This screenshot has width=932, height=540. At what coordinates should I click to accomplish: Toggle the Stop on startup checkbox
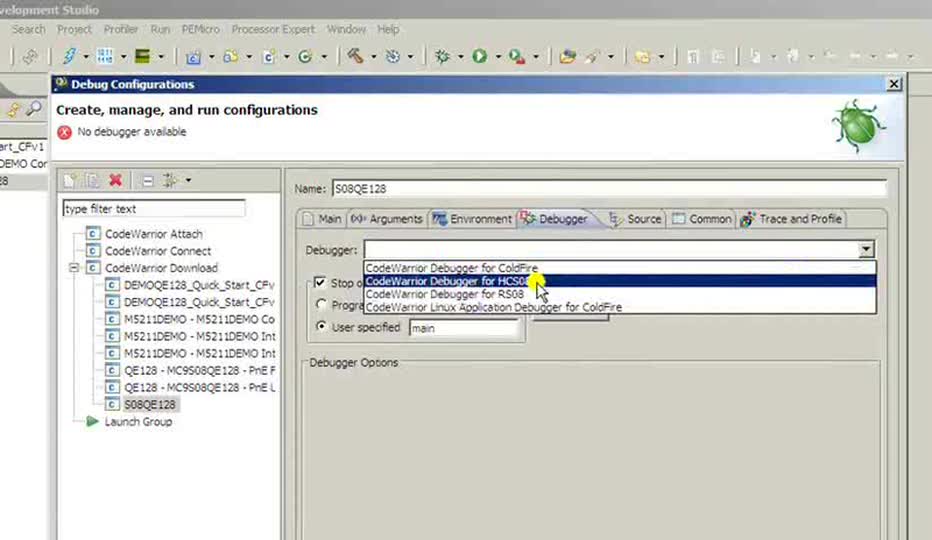[321, 284]
